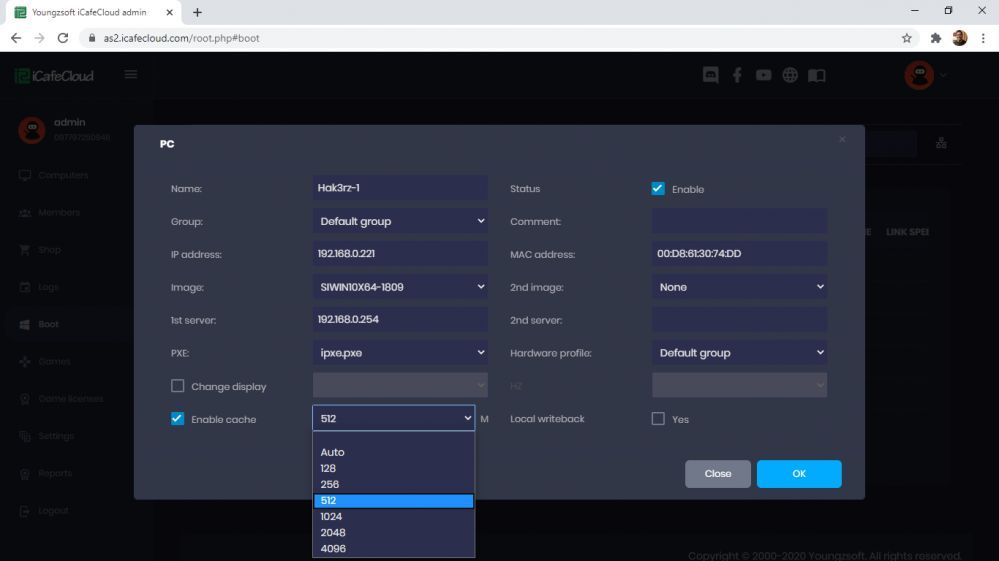Image resolution: width=999 pixels, height=561 pixels.
Task: Open the Group dropdown
Action: pyautogui.click(x=400, y=221)
